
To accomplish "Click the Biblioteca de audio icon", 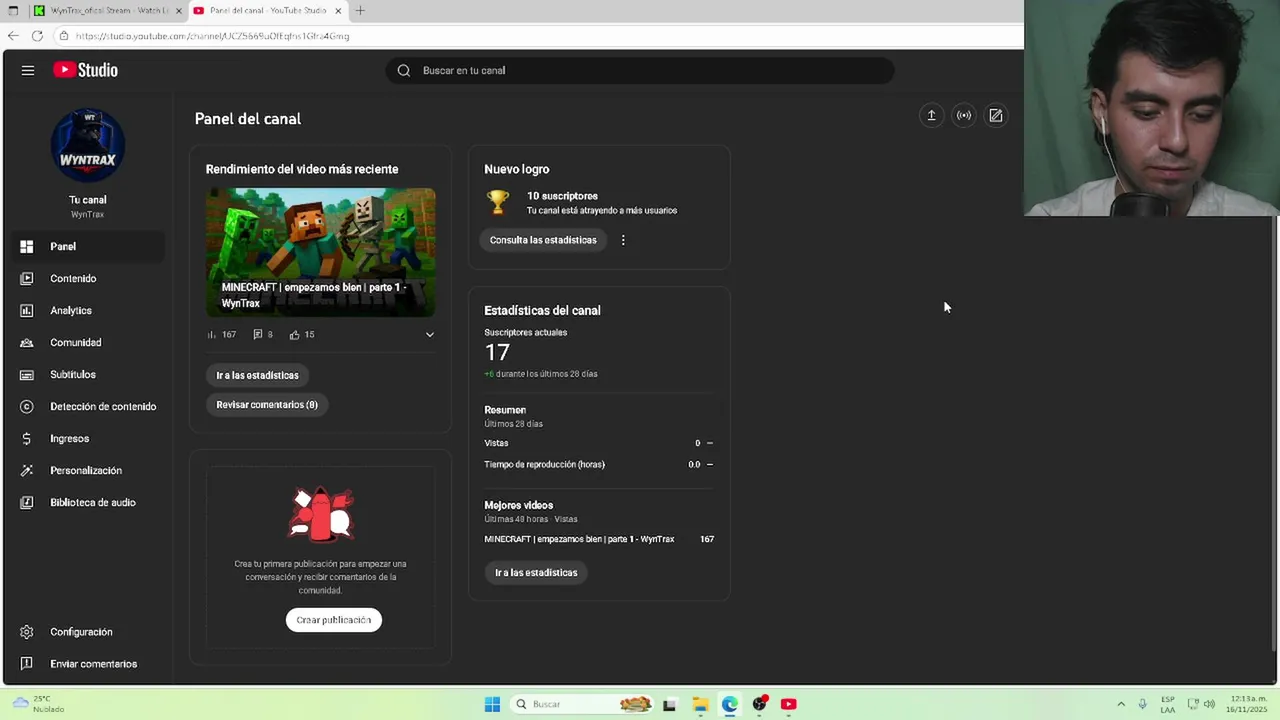I will [x=27, y=502].
